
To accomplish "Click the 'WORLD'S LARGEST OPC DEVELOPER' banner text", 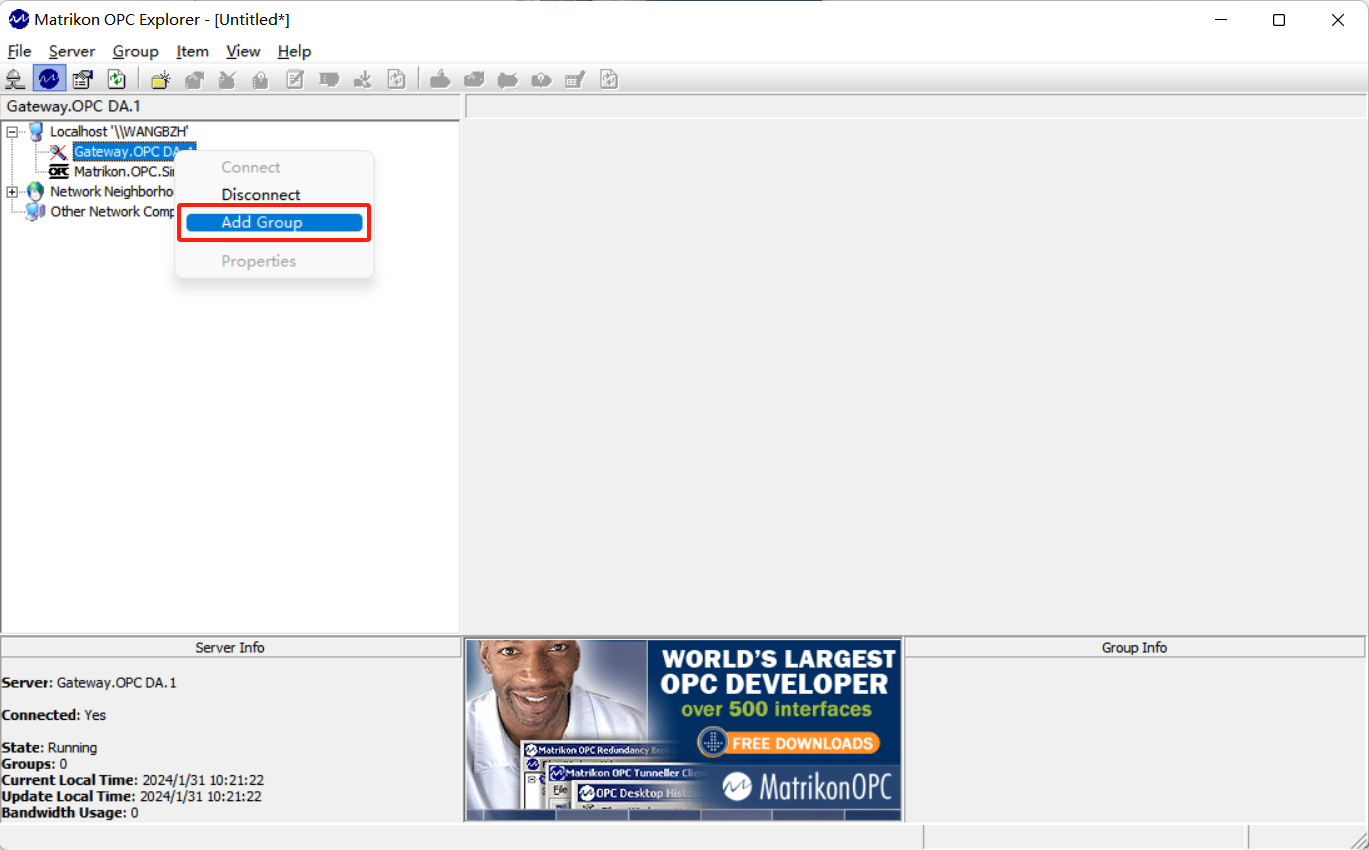I will click(x=778, y=672).
